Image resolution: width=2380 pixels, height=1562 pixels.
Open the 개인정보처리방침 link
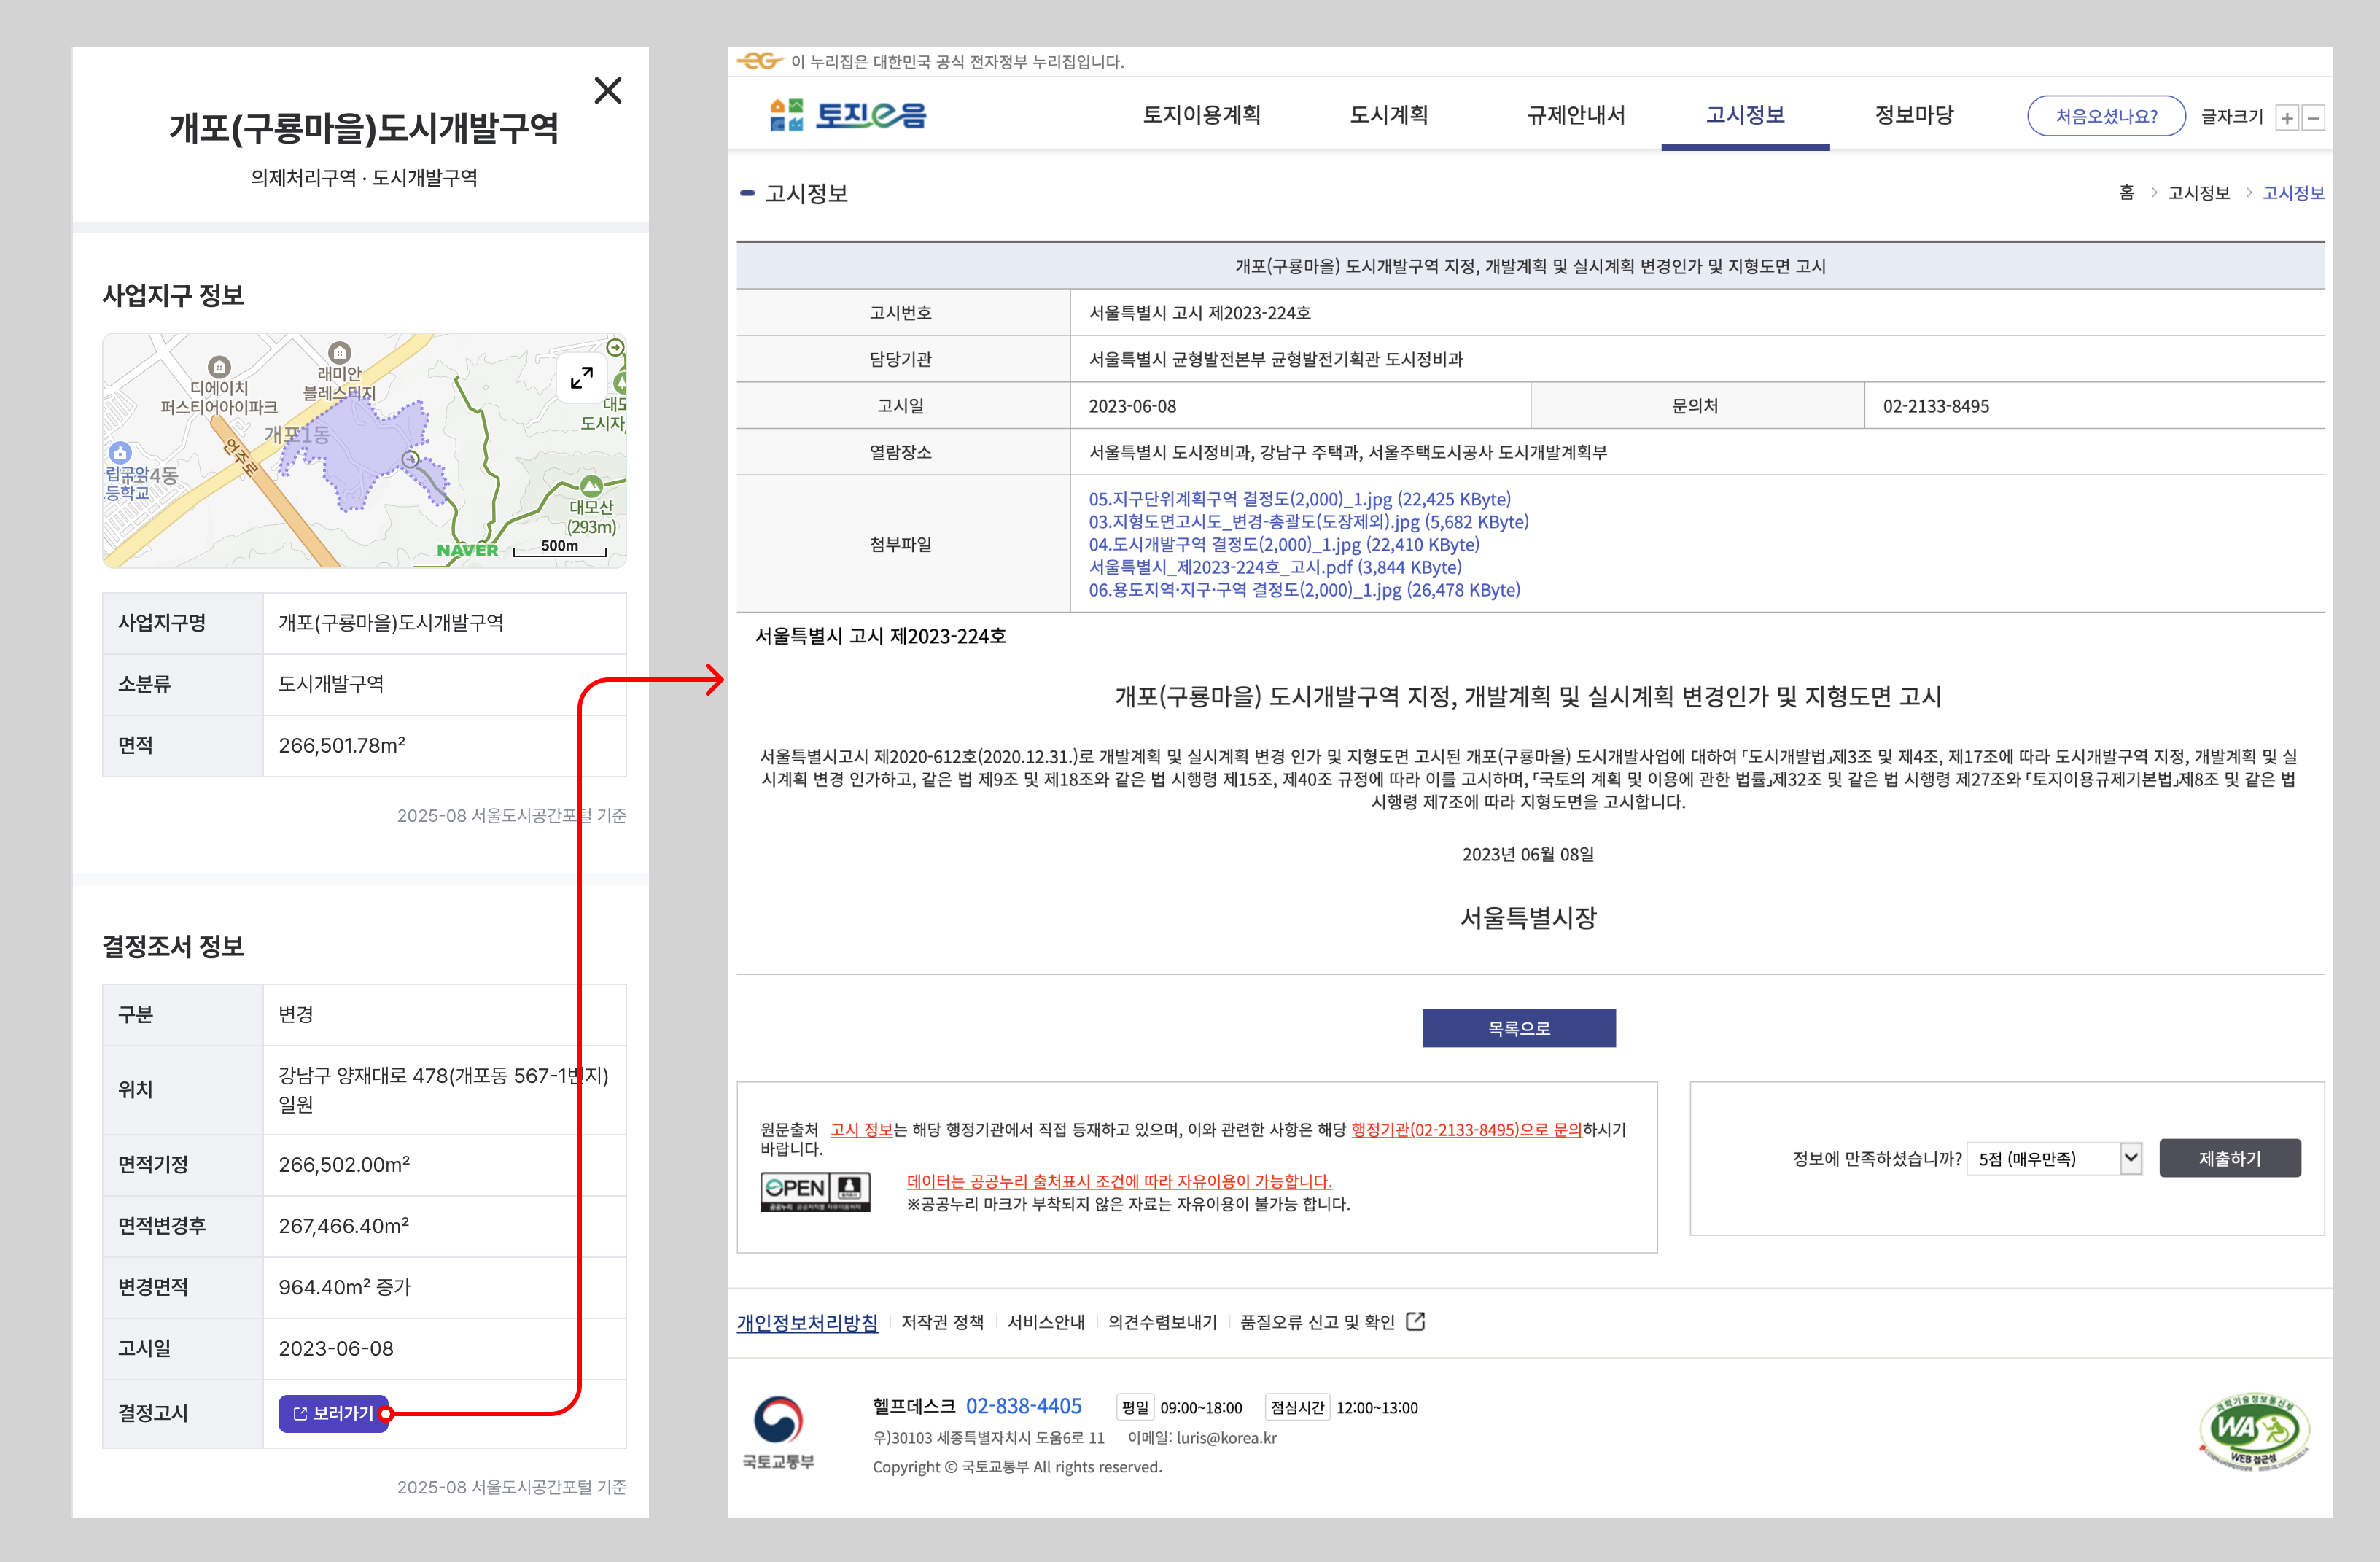[807, 1322]
